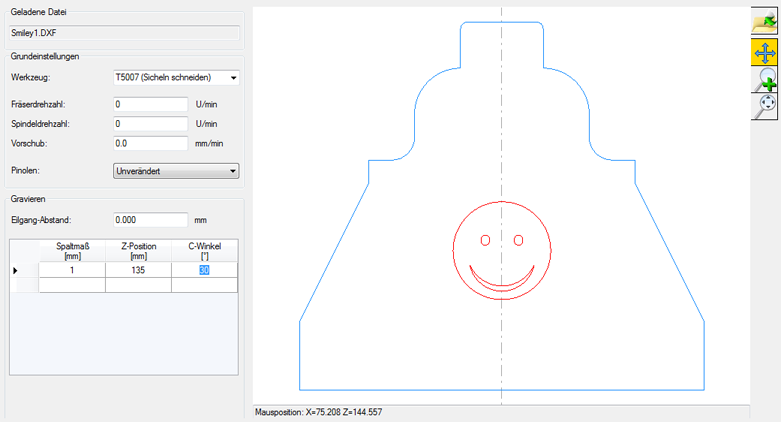Open the Werkzeug dropdown T5007
The image size is (781, 422).
(x=176, y=77)
